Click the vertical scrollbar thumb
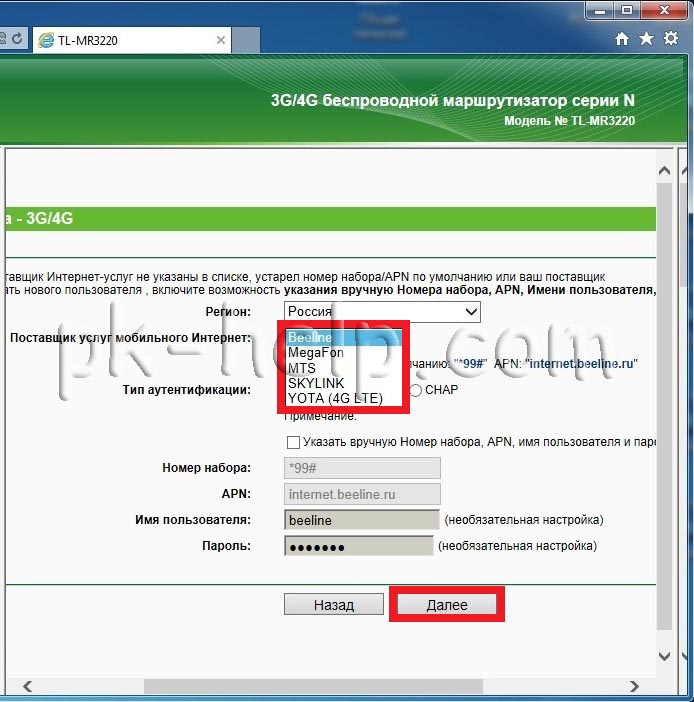694x702 pixels. [x=664, y=405]
